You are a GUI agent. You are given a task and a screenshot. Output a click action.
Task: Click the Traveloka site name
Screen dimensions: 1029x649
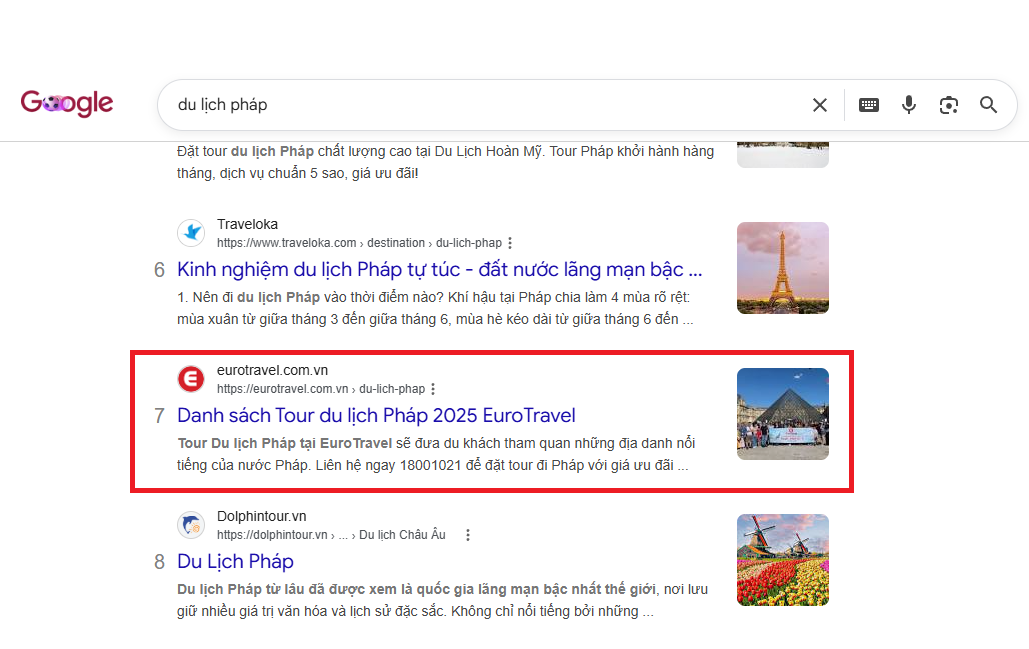pos(247,224)
